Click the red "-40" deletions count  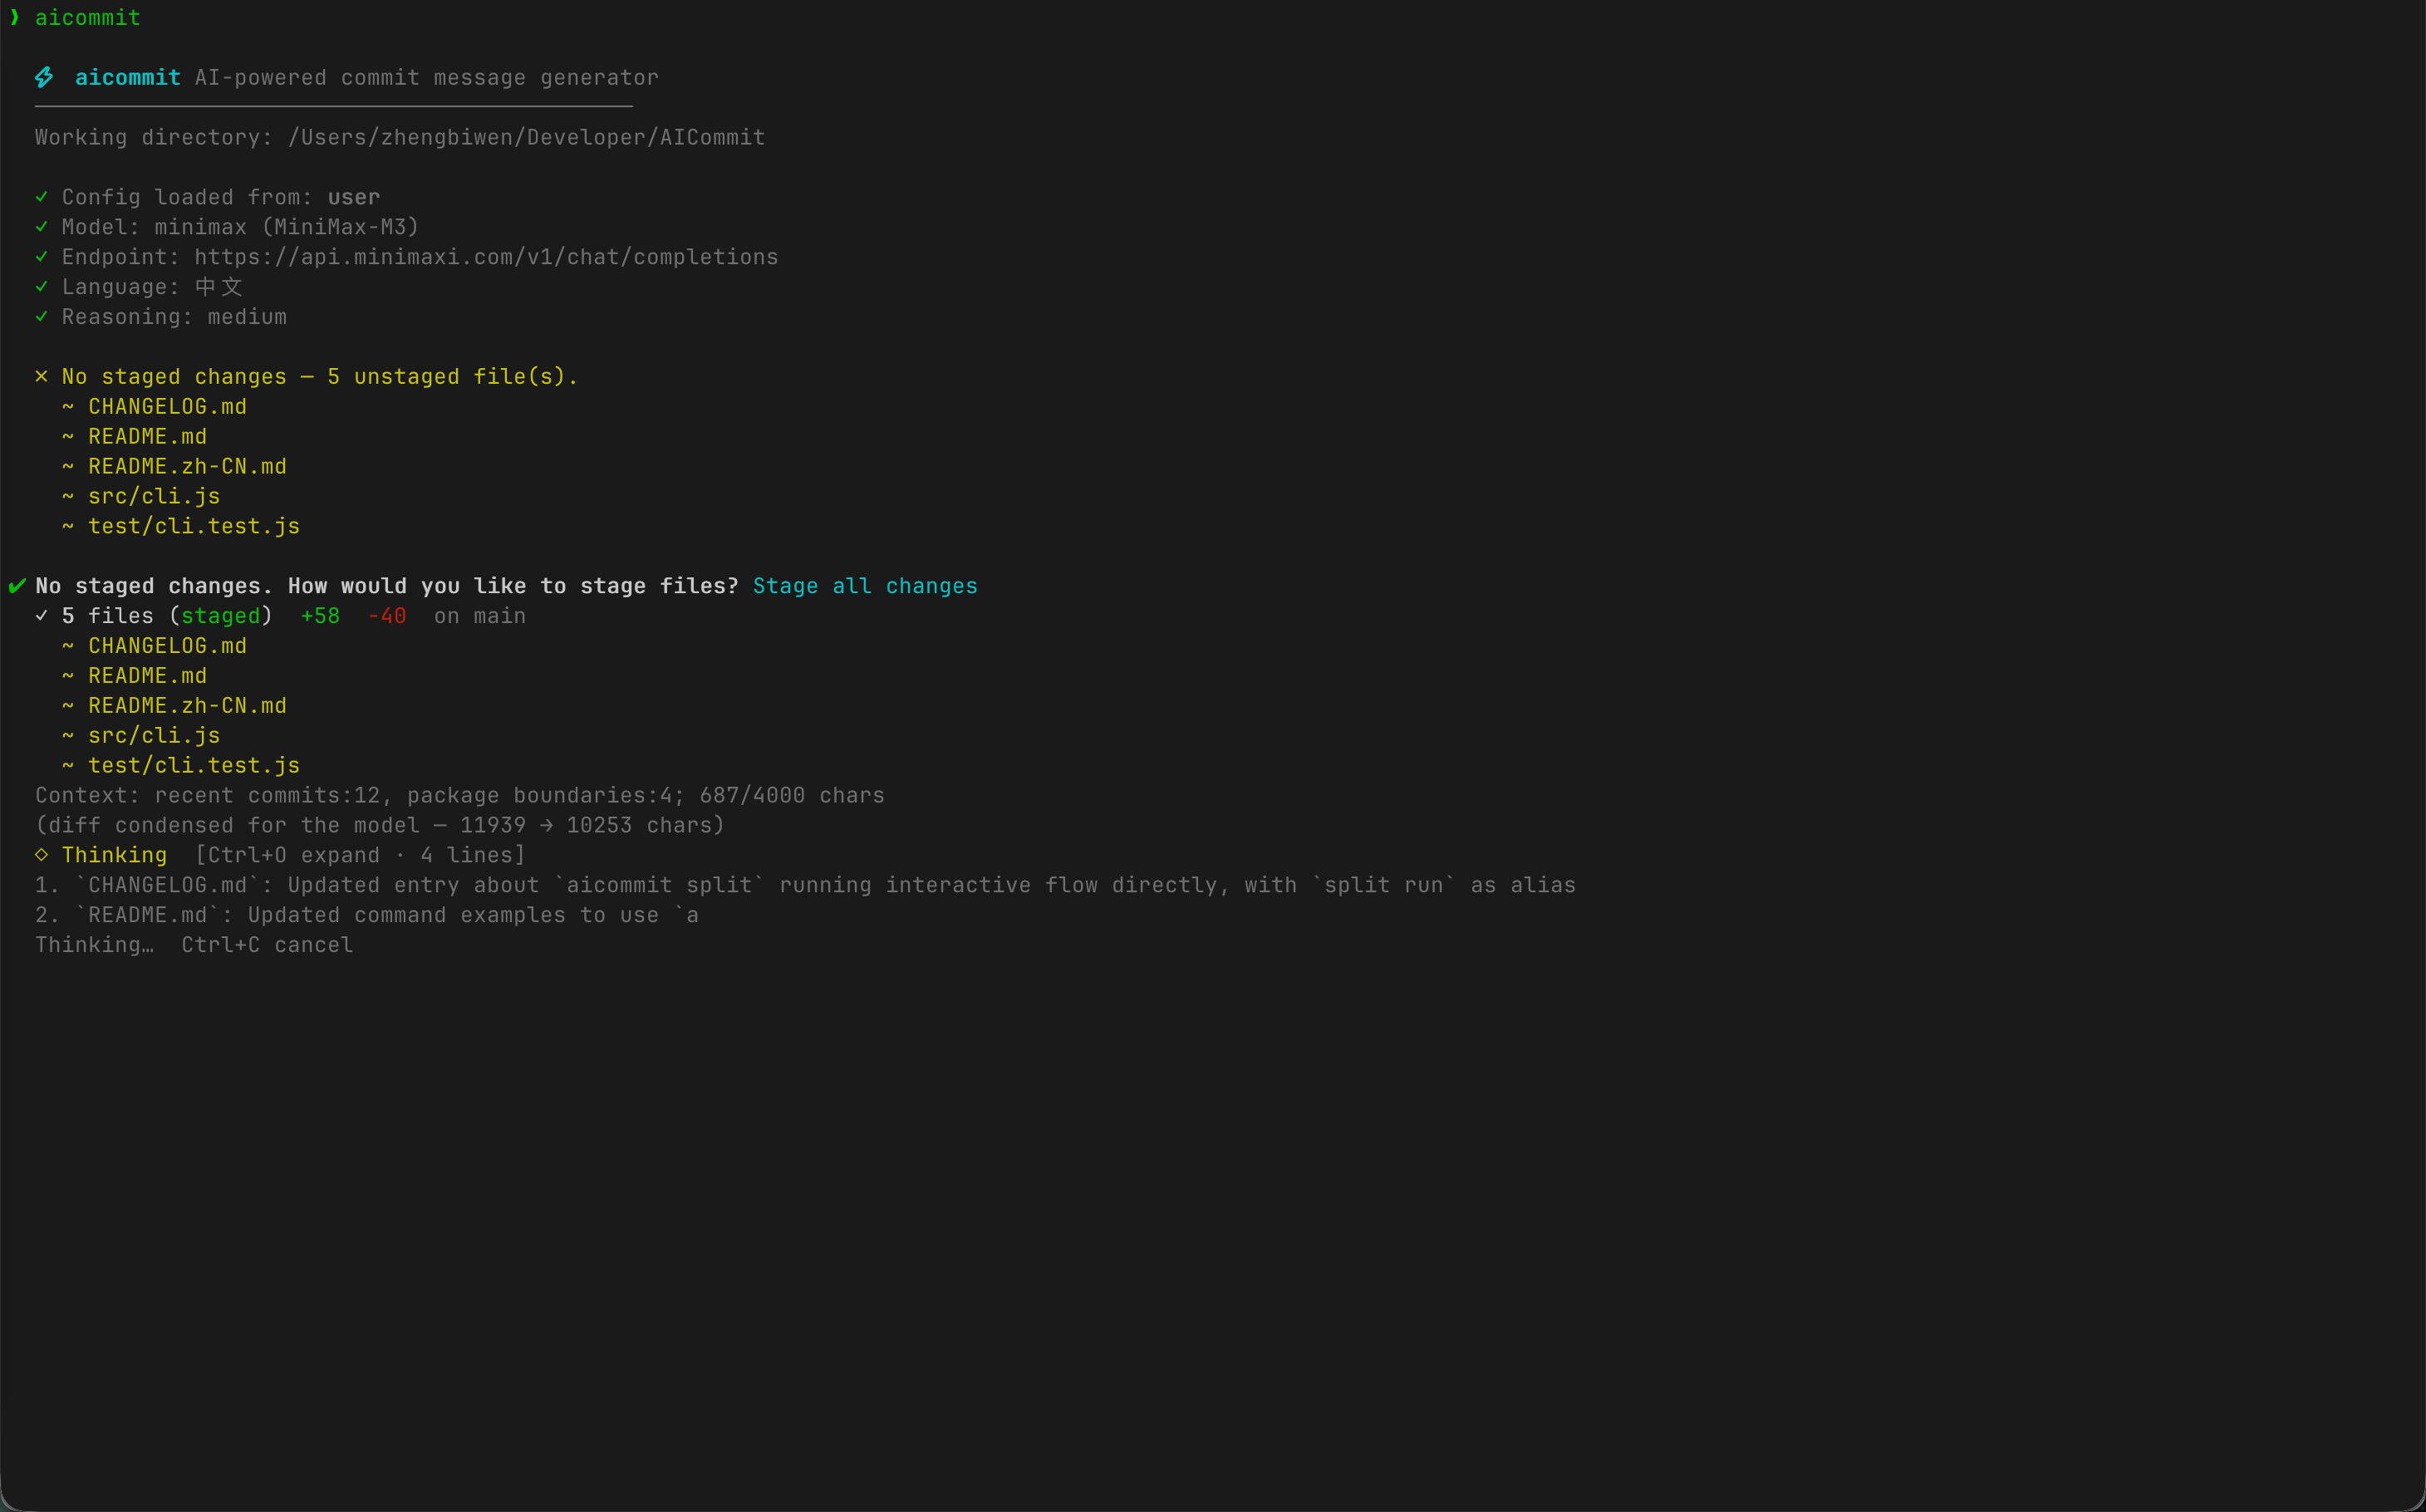[x=387, y=616]
